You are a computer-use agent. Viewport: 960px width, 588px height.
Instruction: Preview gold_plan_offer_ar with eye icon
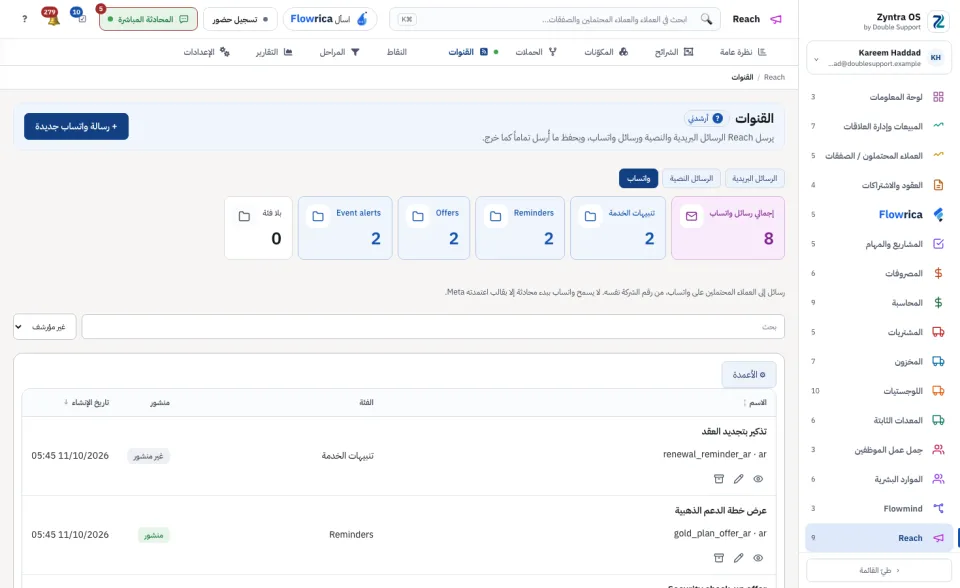tap(758, 558)
